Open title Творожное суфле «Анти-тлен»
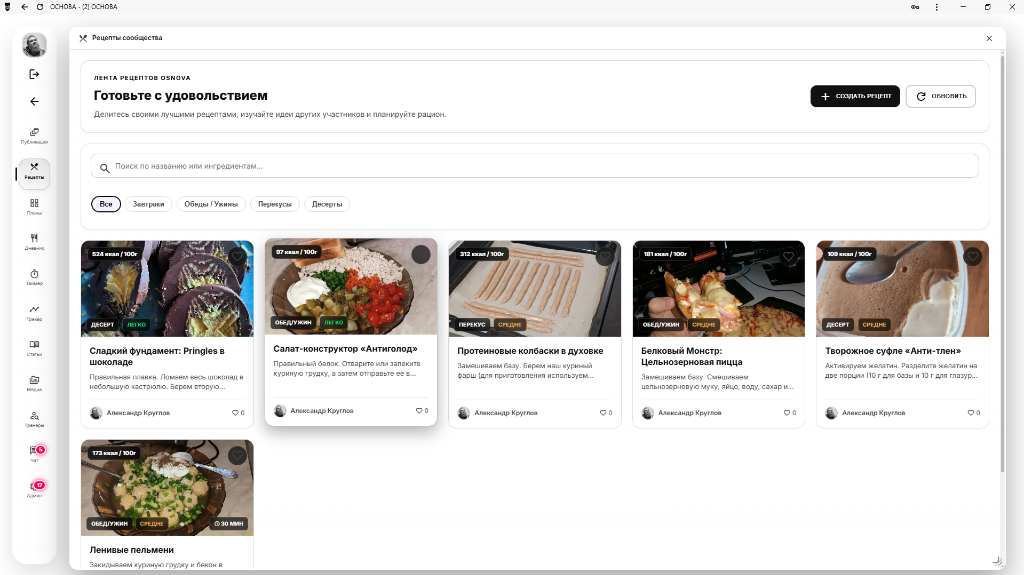This screenshot has height=575, width=1024. (x=893, y=351)
